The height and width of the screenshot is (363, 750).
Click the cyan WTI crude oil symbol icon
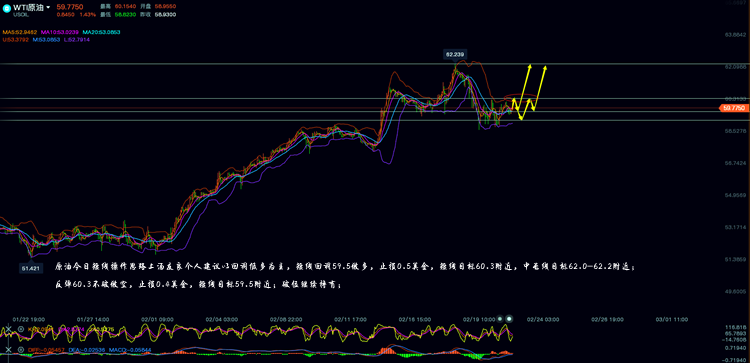coord(7,8)
